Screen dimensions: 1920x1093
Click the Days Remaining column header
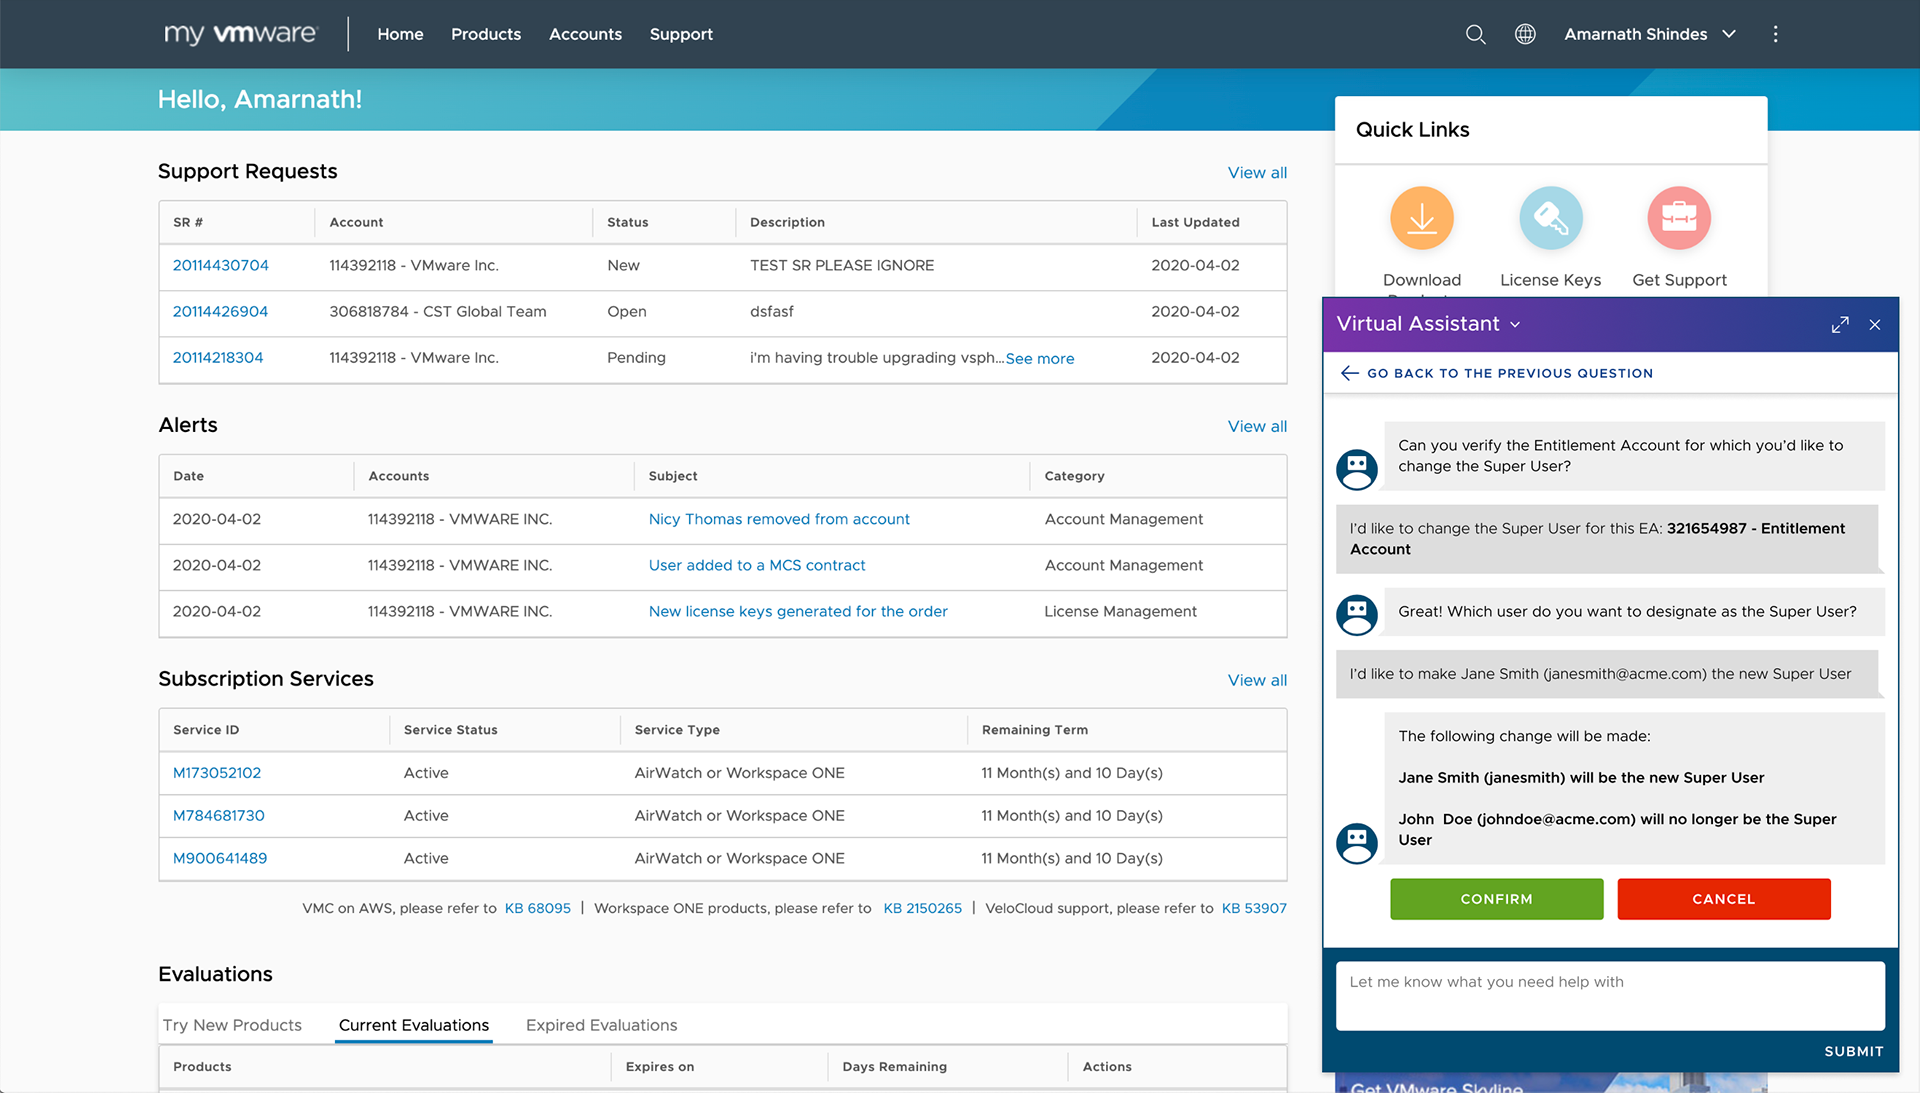click(894, 1067)
